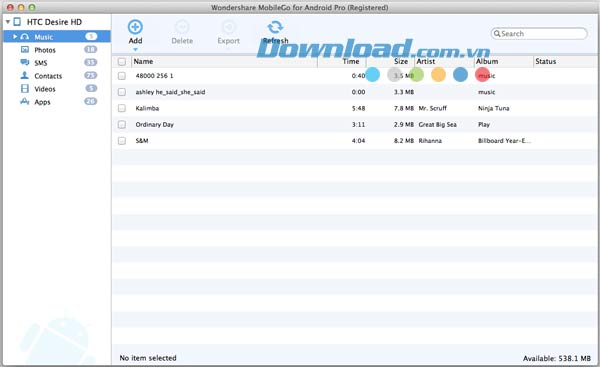600x367 pixels.
Task: Open the dropdown arrow under Add
Action: pyautogui.click(x=135, y=49)
